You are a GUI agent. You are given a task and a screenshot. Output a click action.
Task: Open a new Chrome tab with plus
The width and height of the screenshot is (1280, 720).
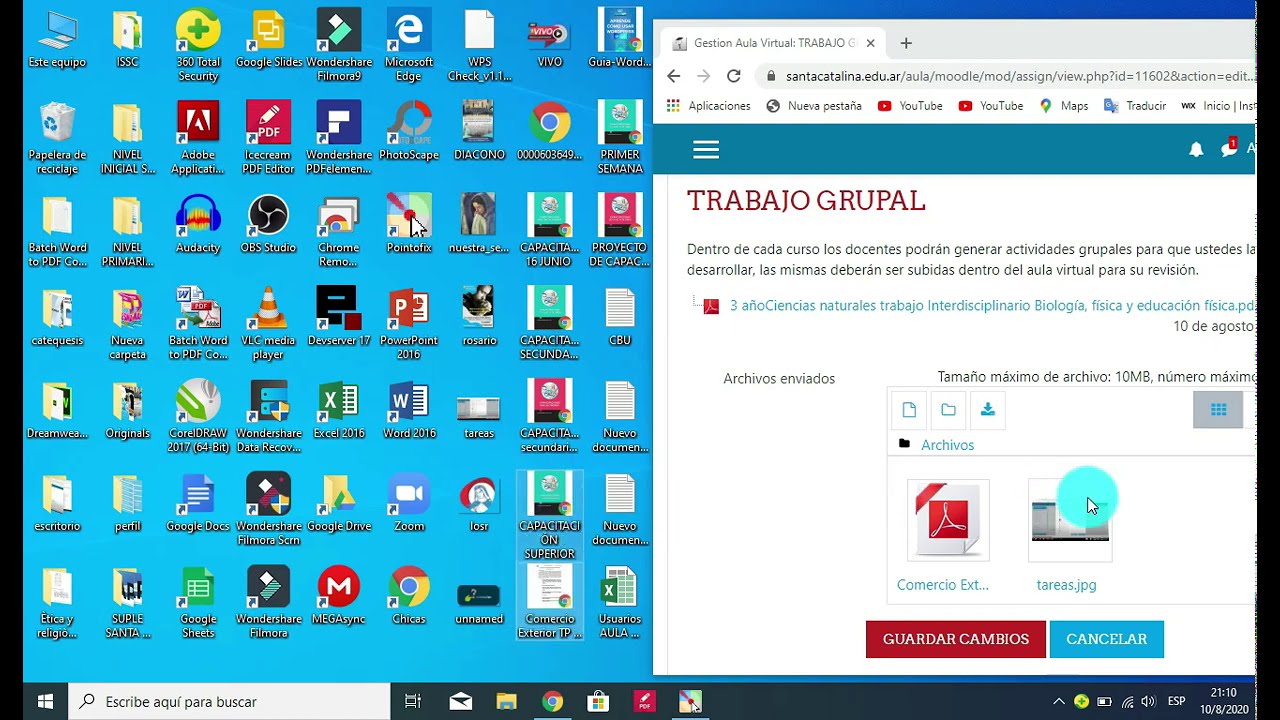point(906,43)
